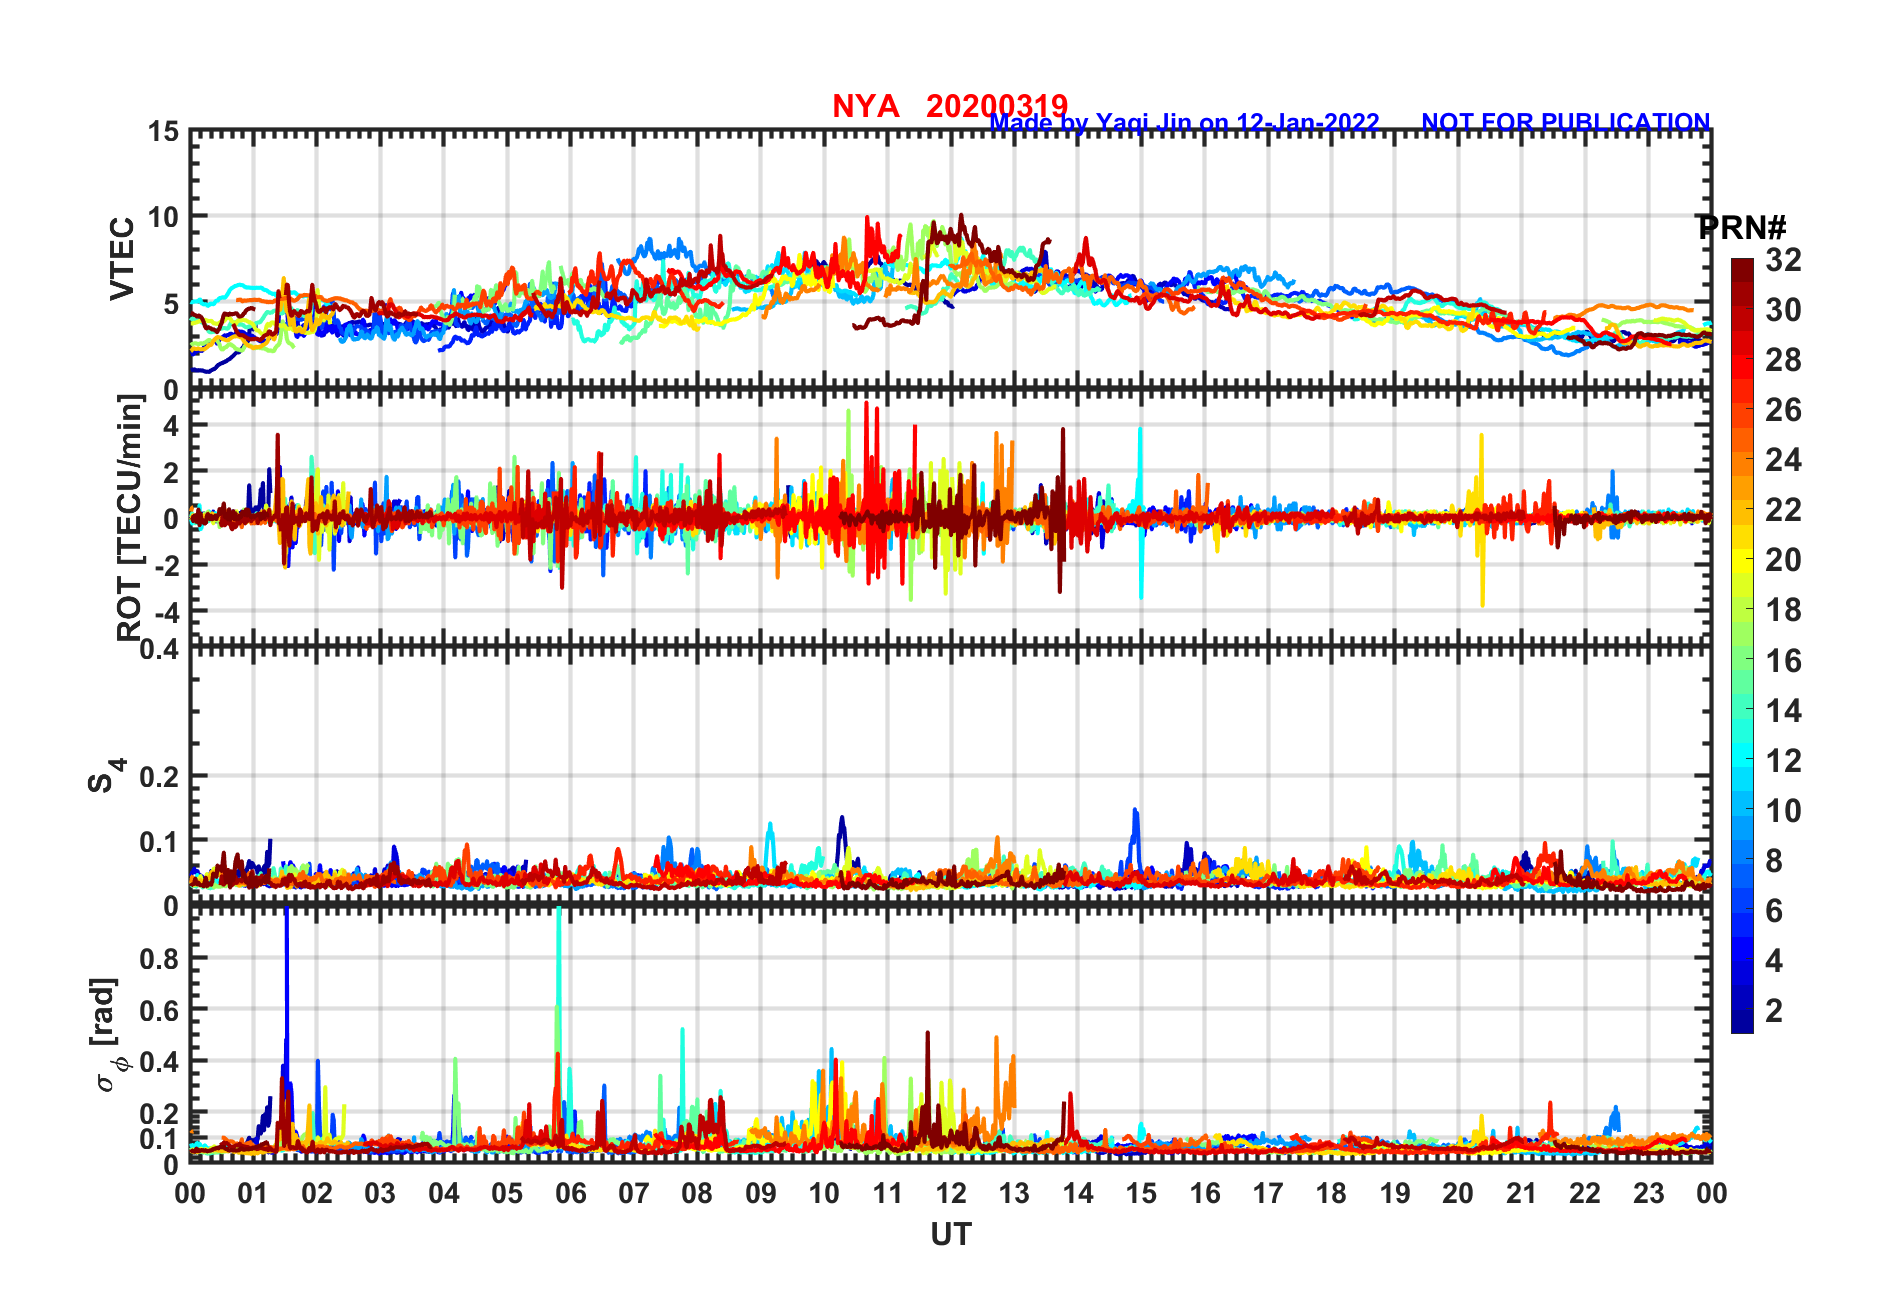The height and width of the screenshot is (1292, 1902).
Task: Click the "21" hour tick on the UT axis
Action: pyautogui.click(x=1521, y=1193)
